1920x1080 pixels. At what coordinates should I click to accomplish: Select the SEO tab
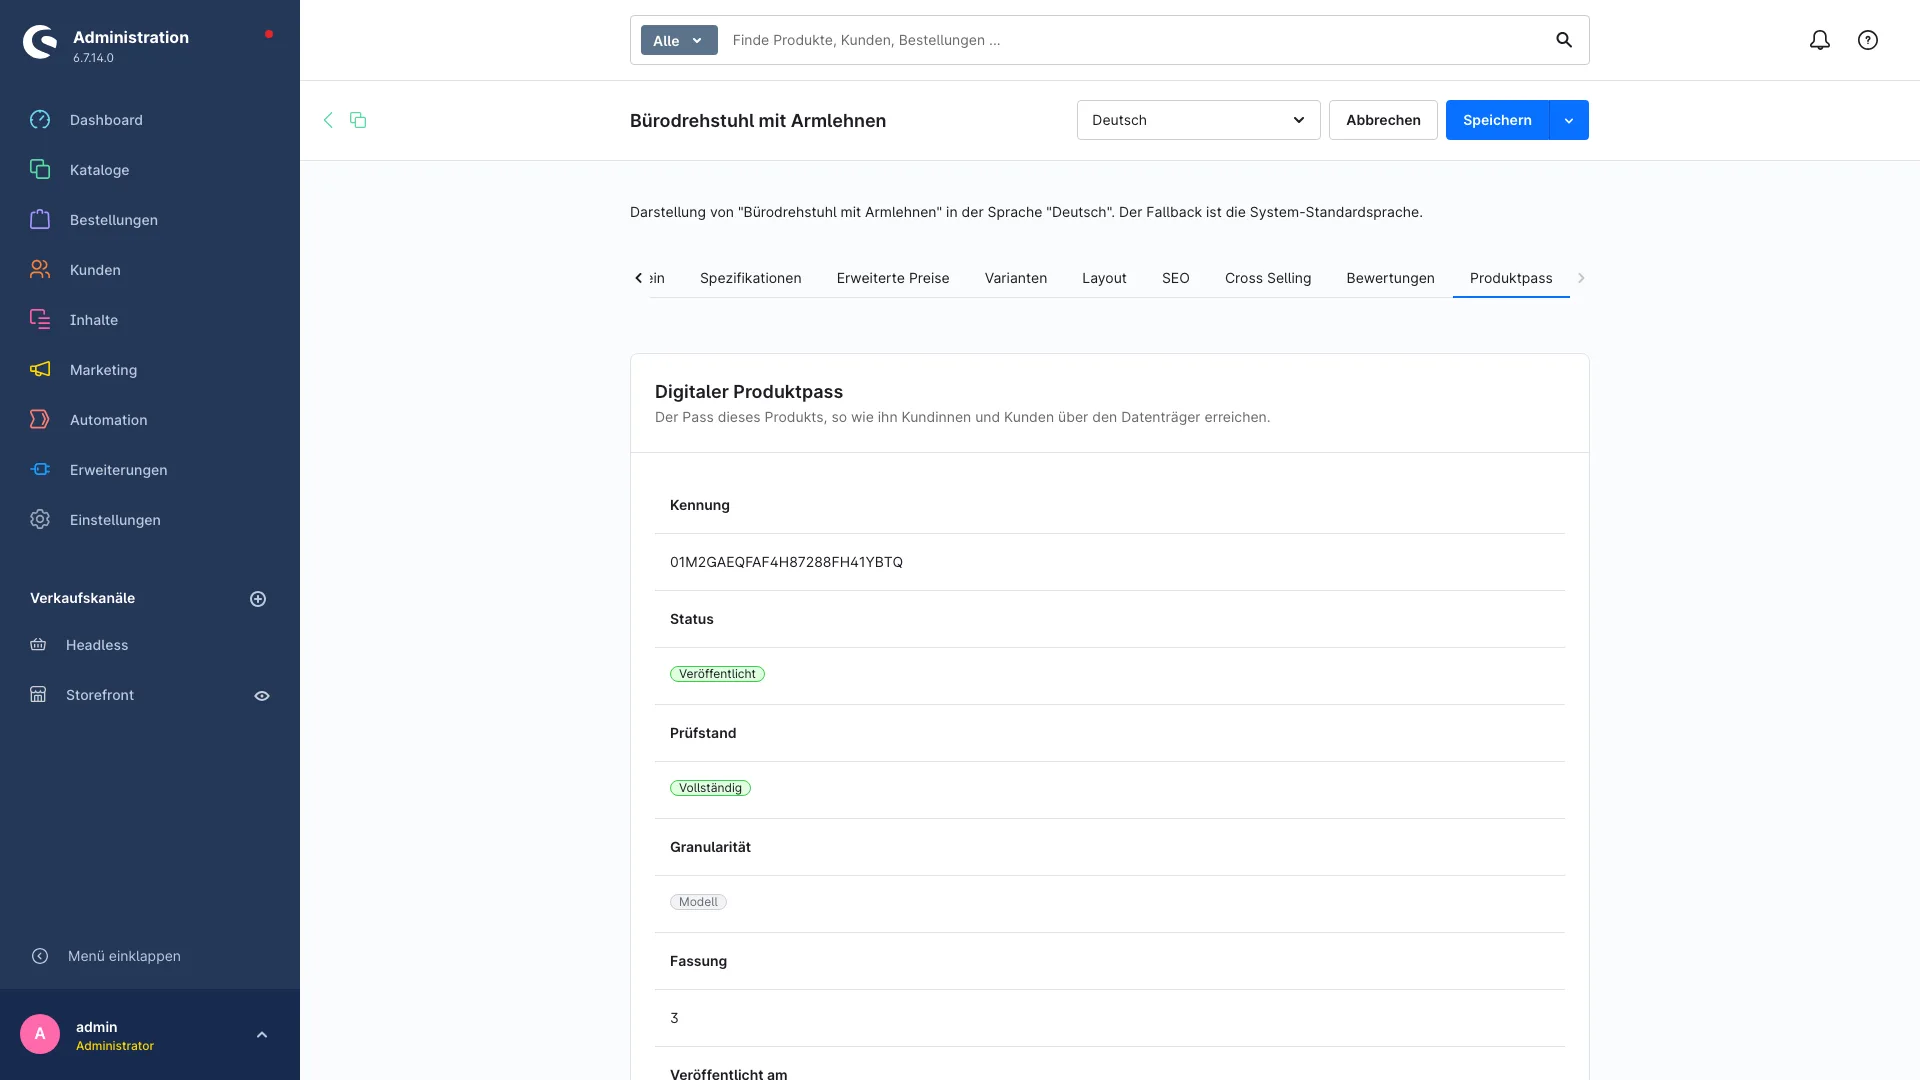[x=1176, y=278]
